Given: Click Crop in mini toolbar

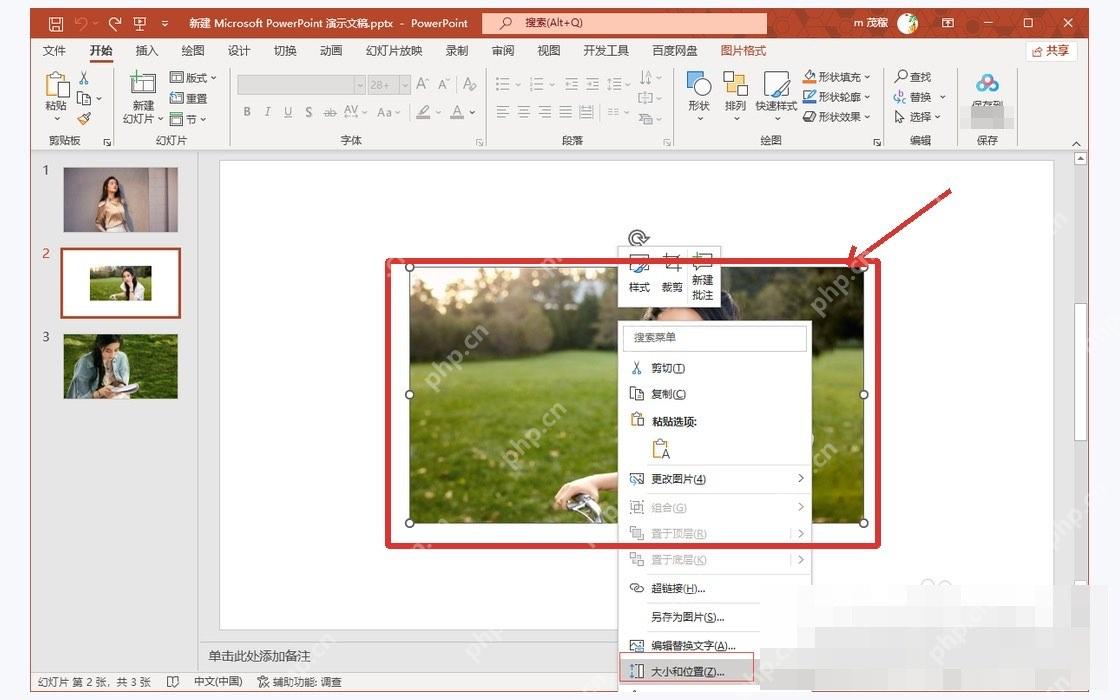Looking at the screenshot, I should click(x=671, y=274).
